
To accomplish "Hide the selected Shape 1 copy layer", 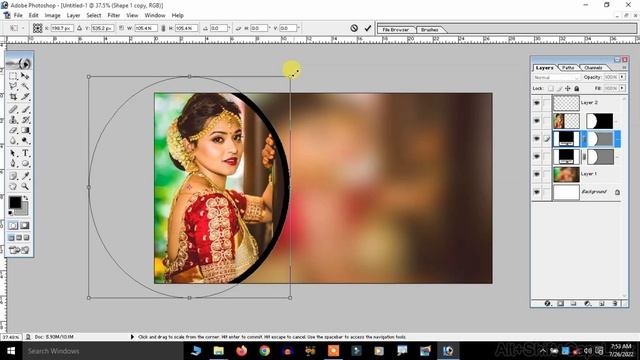I will pos(537,139).
